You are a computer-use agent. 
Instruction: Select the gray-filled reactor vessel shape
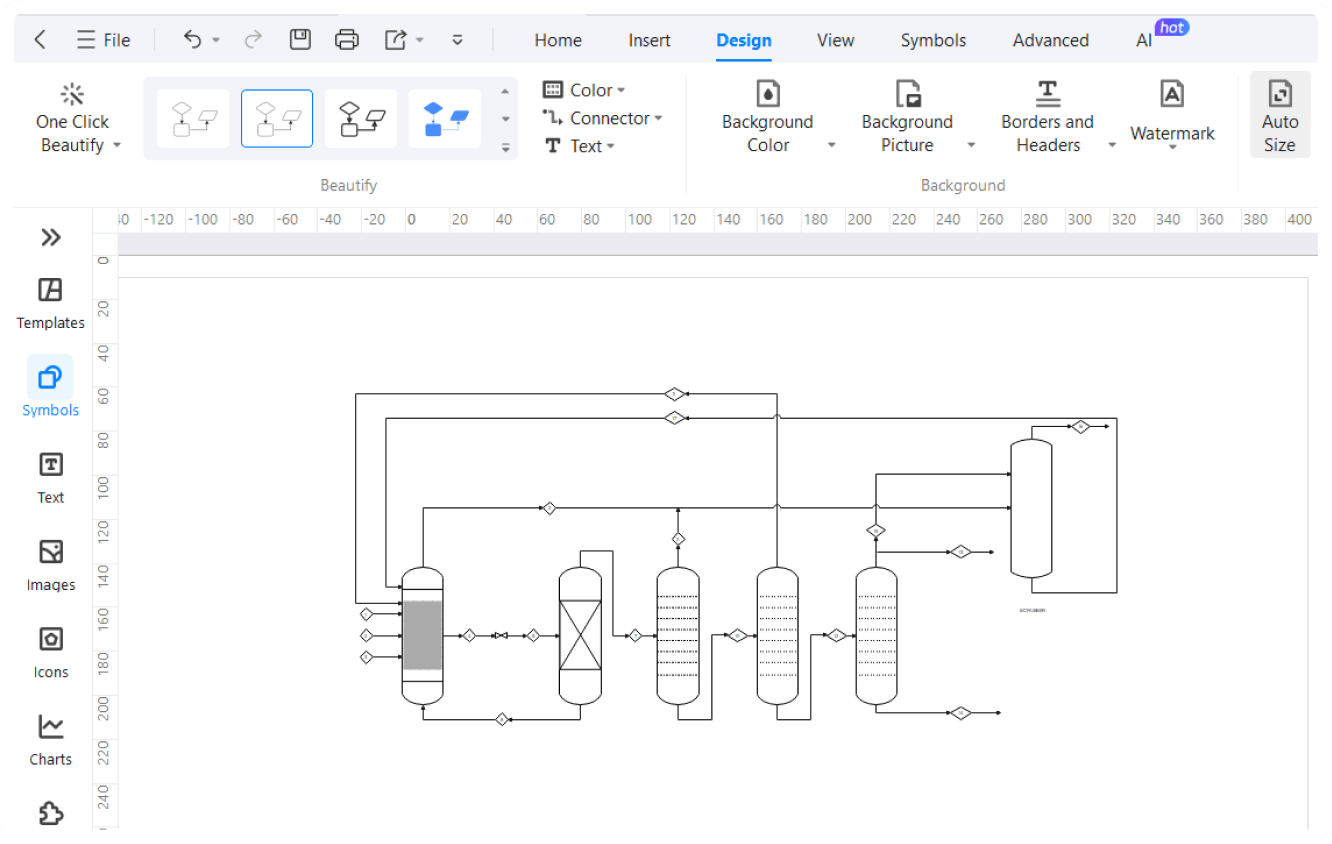click(x=422, y=636)
